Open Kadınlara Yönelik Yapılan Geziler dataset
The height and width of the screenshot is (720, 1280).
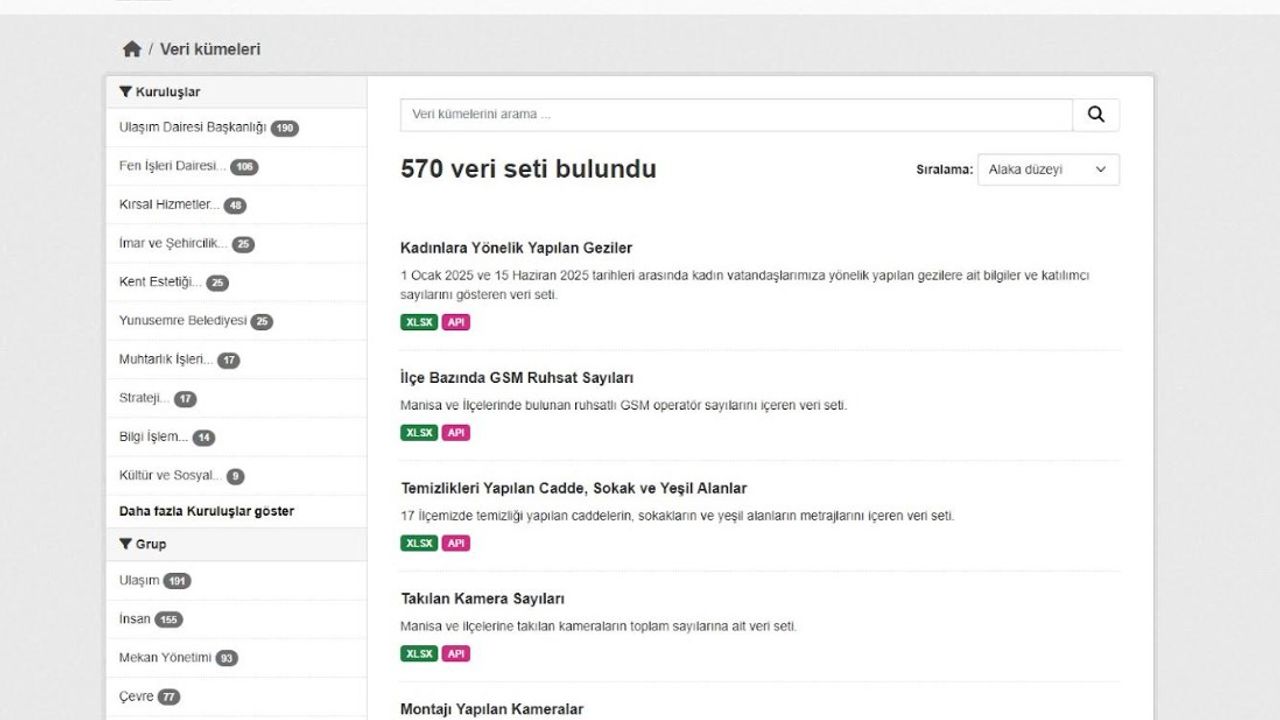(x=516, y=248)
